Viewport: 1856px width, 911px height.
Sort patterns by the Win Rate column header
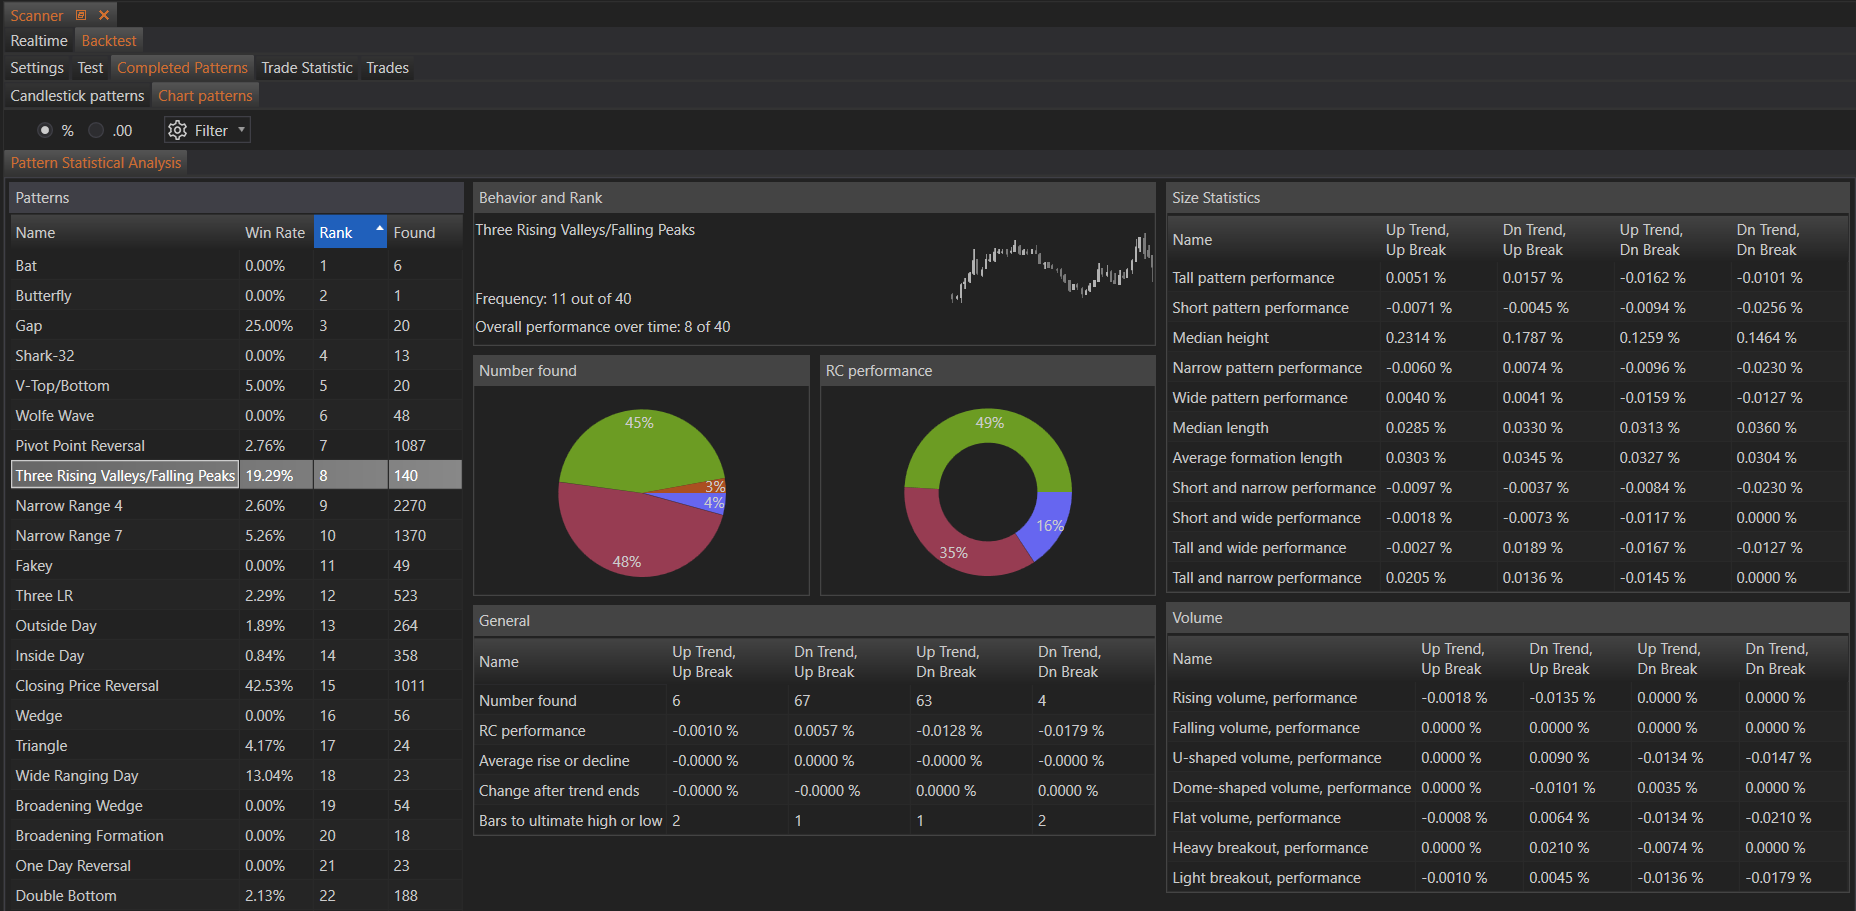click(274, 233)
